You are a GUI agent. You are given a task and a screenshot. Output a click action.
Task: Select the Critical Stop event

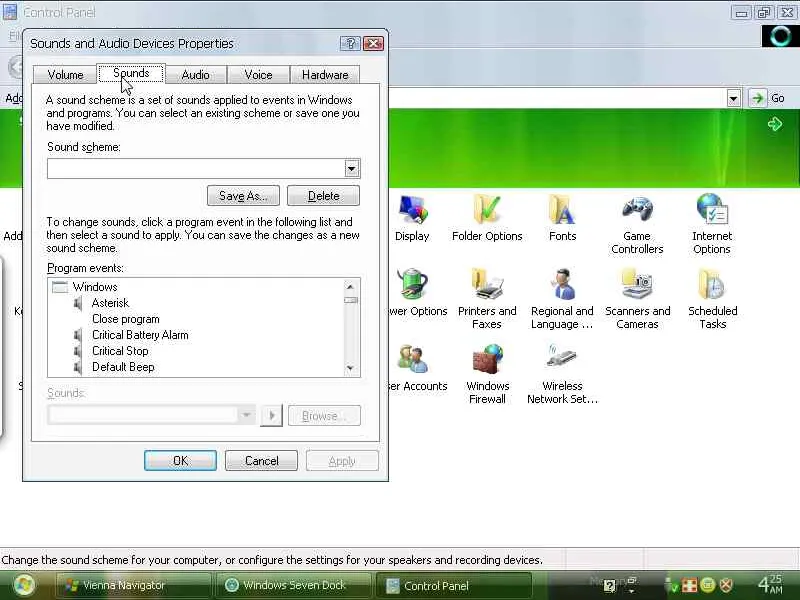coord(120,351)
